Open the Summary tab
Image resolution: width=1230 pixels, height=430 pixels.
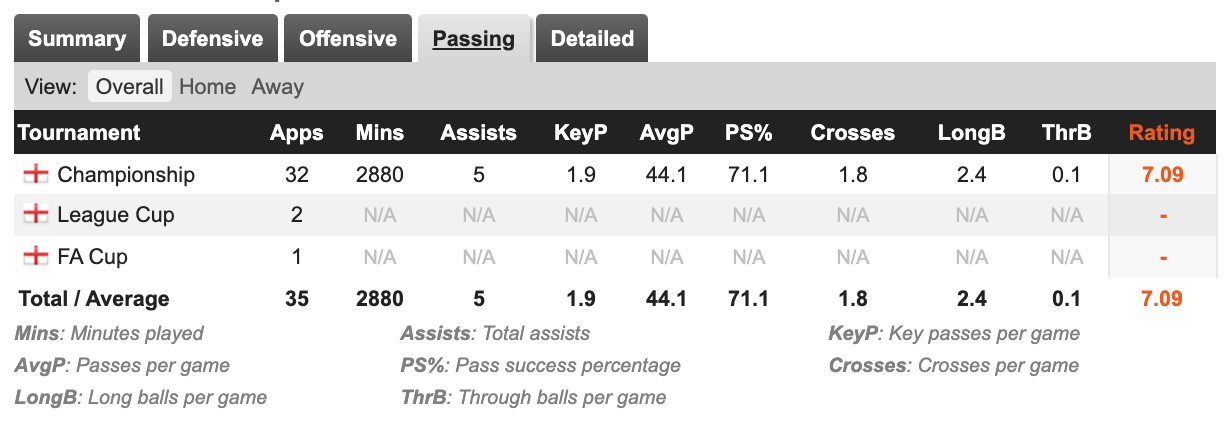[77, 39]
